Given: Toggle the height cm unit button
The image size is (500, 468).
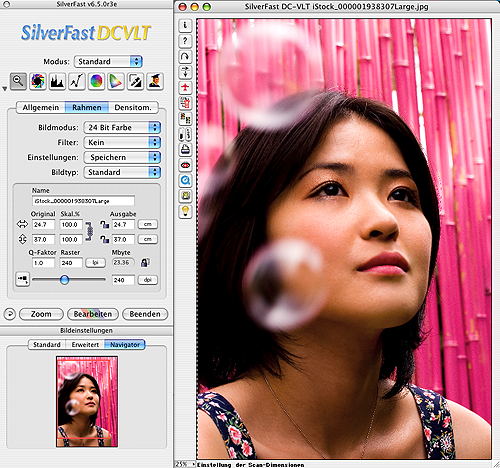Looking at the screenshot, I should [x=148, y=239].
